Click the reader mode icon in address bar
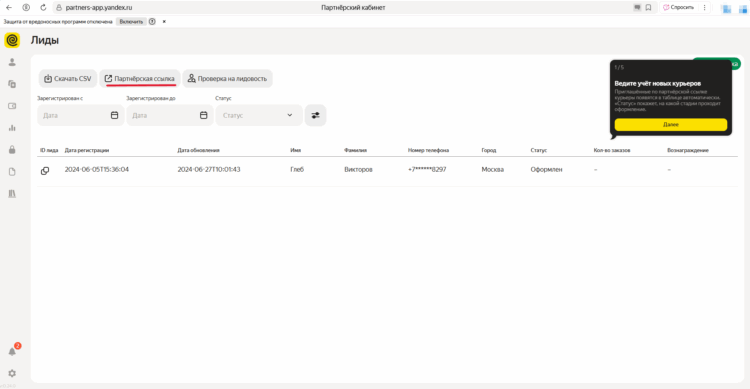This screenshot has width=750, height=389. pyautogui.click(x=637, y=8)
